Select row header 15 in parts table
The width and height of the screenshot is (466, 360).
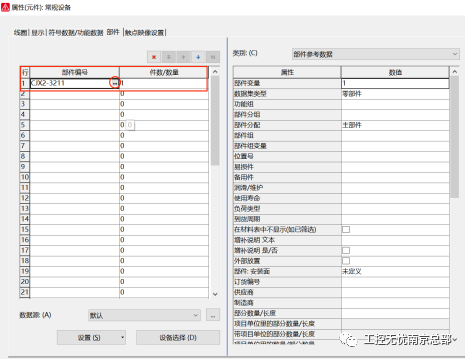point(25,229)
